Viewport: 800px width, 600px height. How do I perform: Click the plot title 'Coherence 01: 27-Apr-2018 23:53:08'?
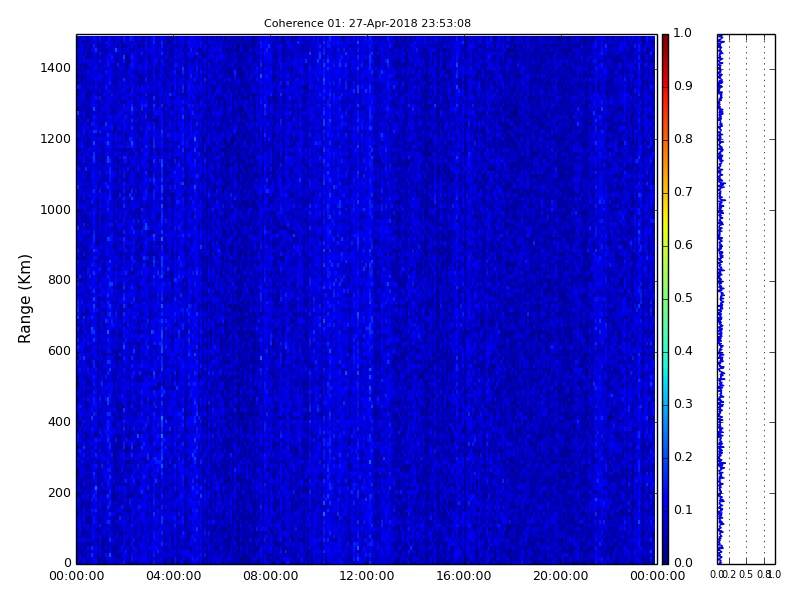(367, 23)
